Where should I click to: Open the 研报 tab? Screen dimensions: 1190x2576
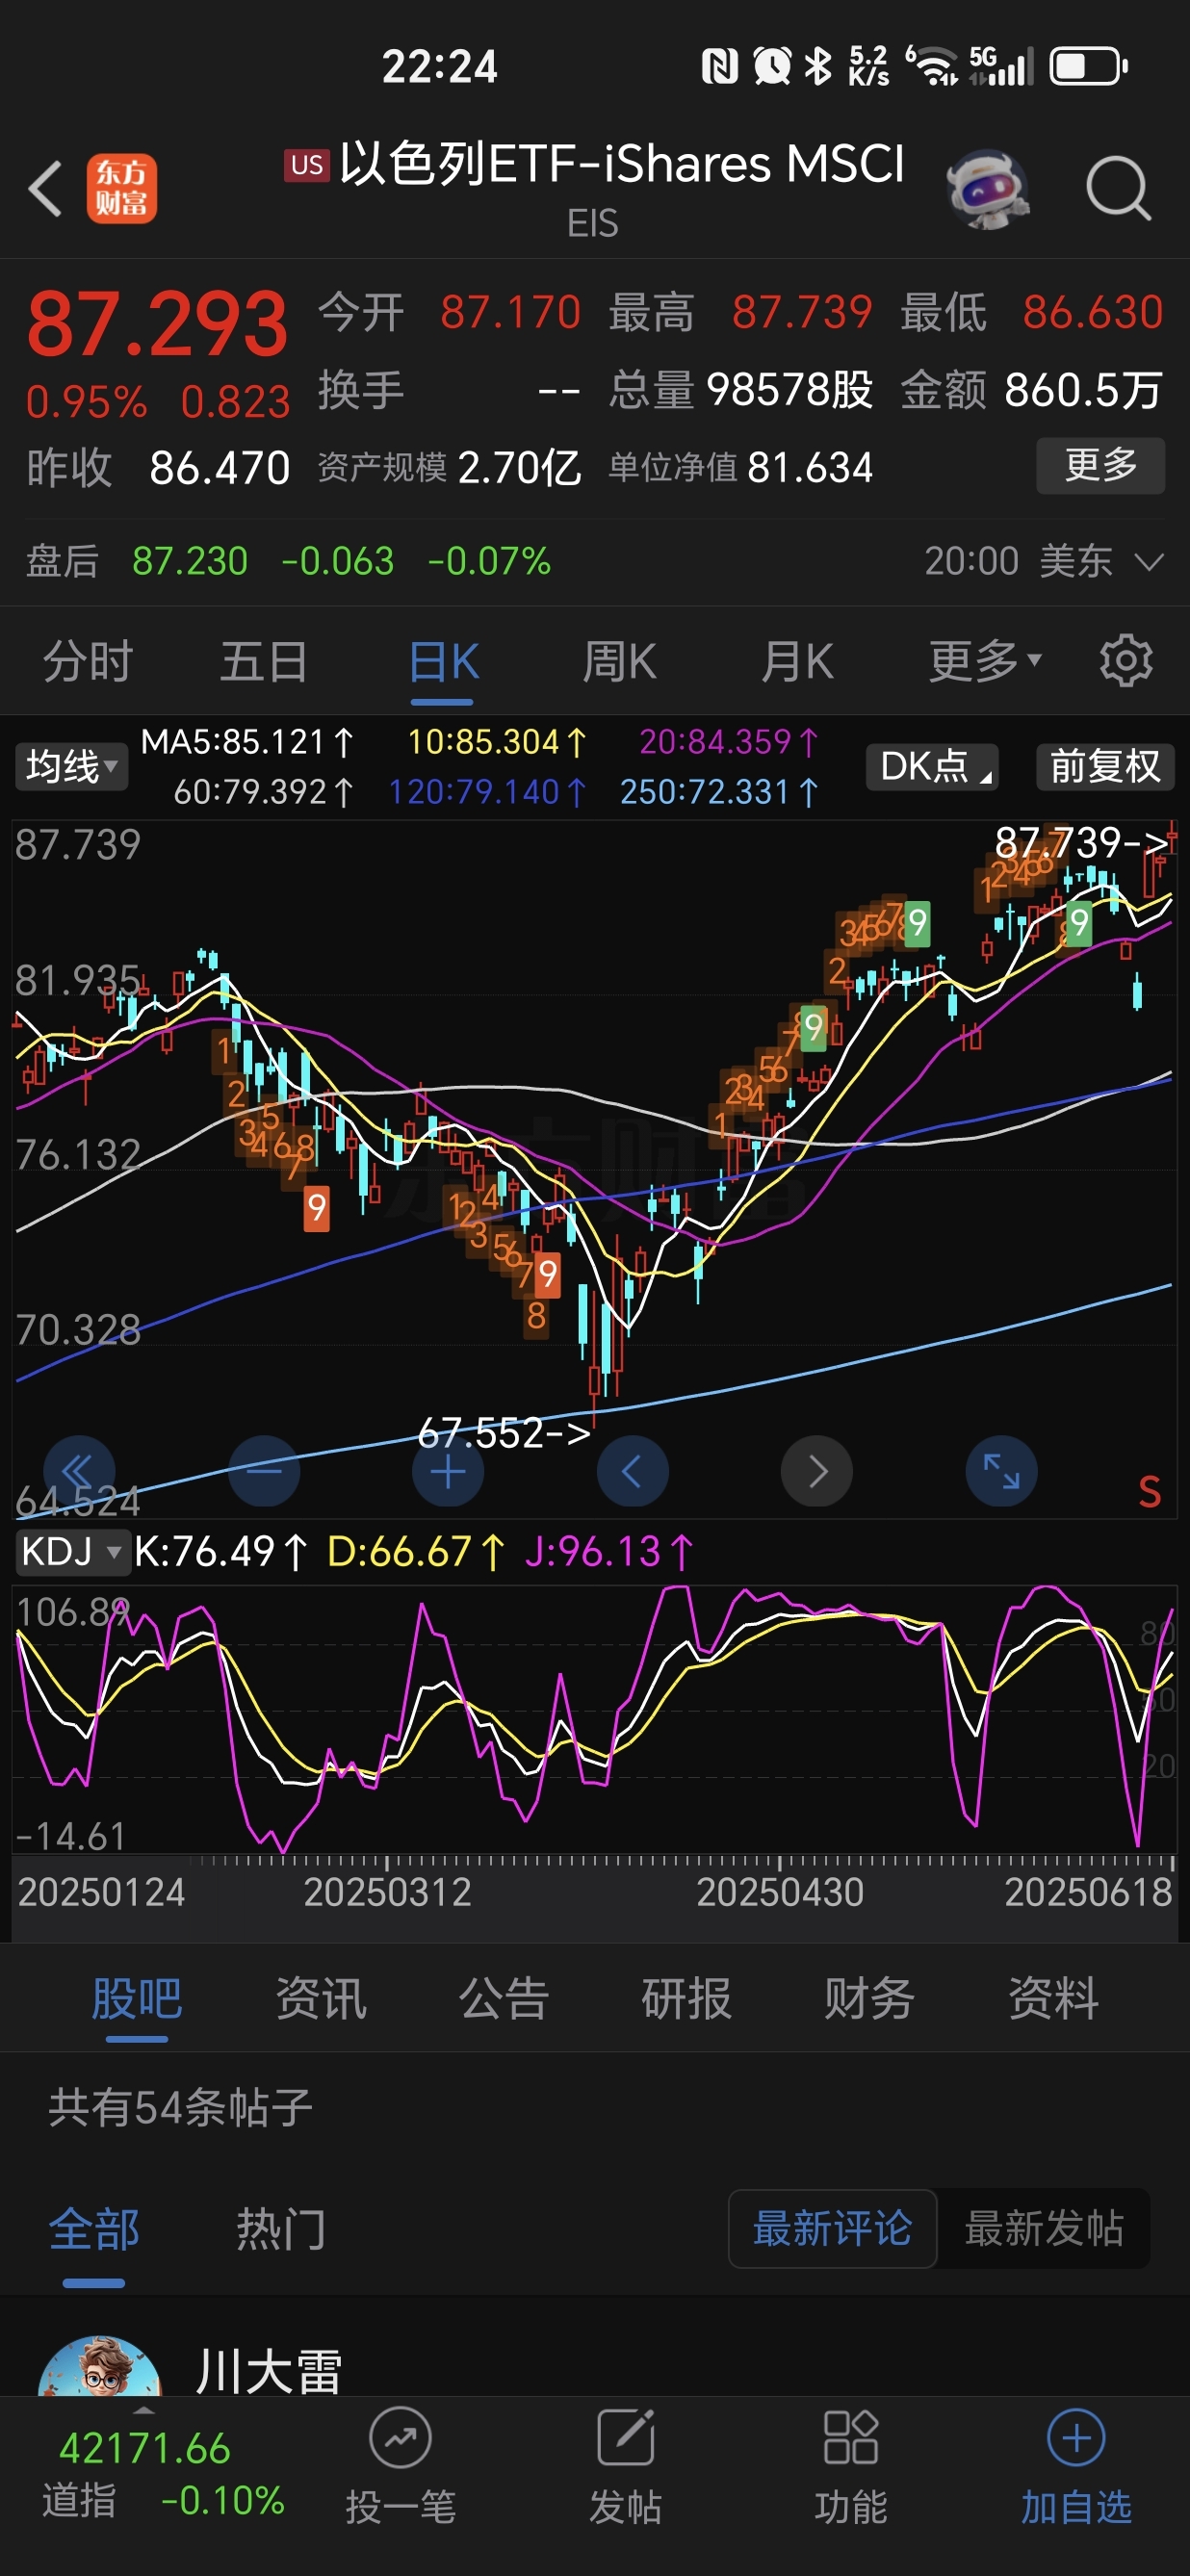[686, 1999]
